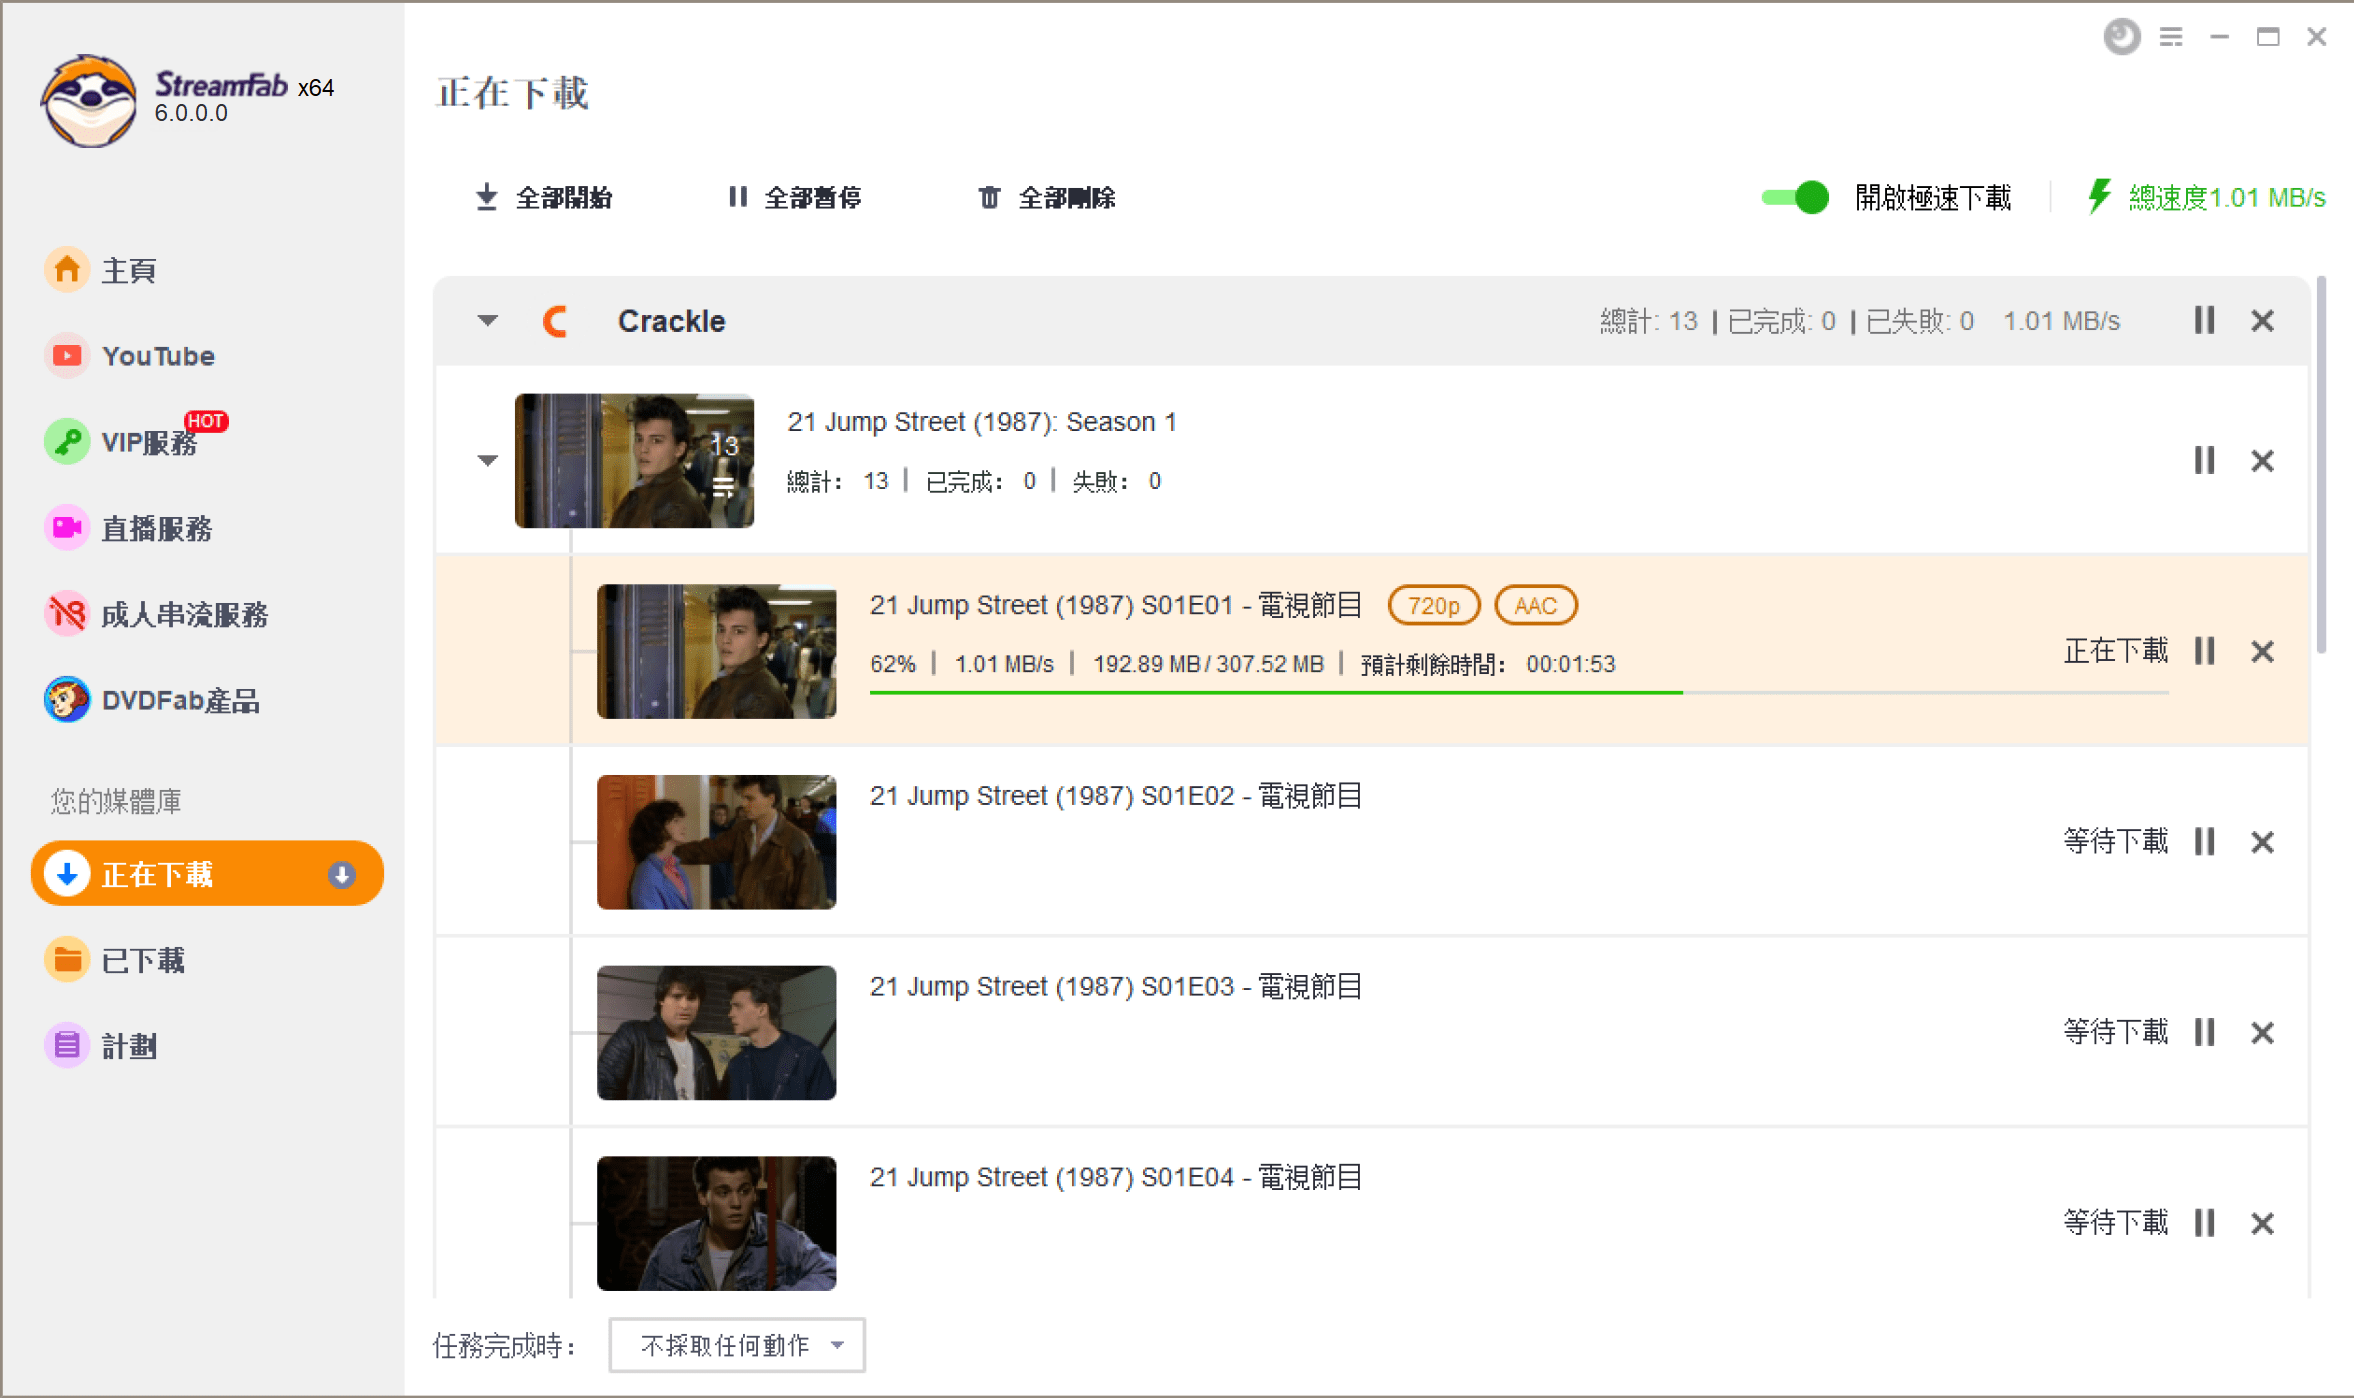2354x1398 pixels.
Task: Click the S01E04 thumbnail
Action: [716, 1224]
